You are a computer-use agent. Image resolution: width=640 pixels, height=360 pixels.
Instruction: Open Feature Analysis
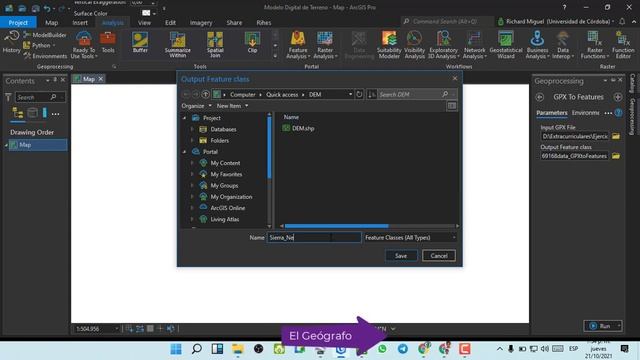298,45
